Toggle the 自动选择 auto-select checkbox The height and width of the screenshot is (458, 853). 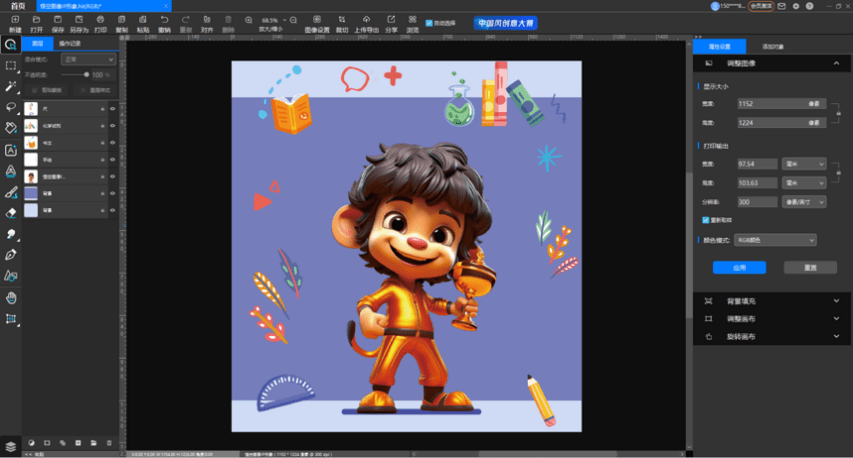430,23
